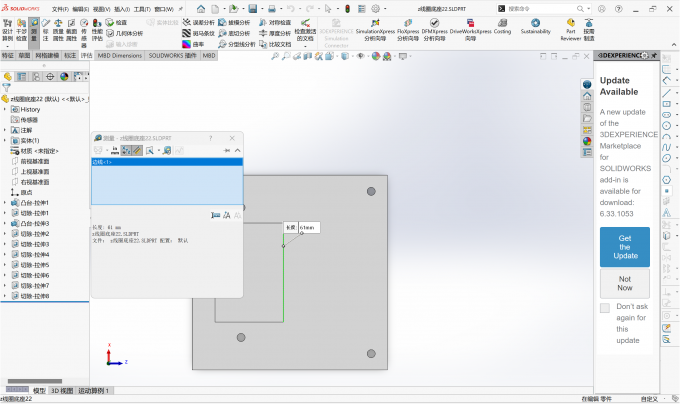Collapse the ribbon with the caret arrow
680x404 pixels.
(x=674, y=45)
